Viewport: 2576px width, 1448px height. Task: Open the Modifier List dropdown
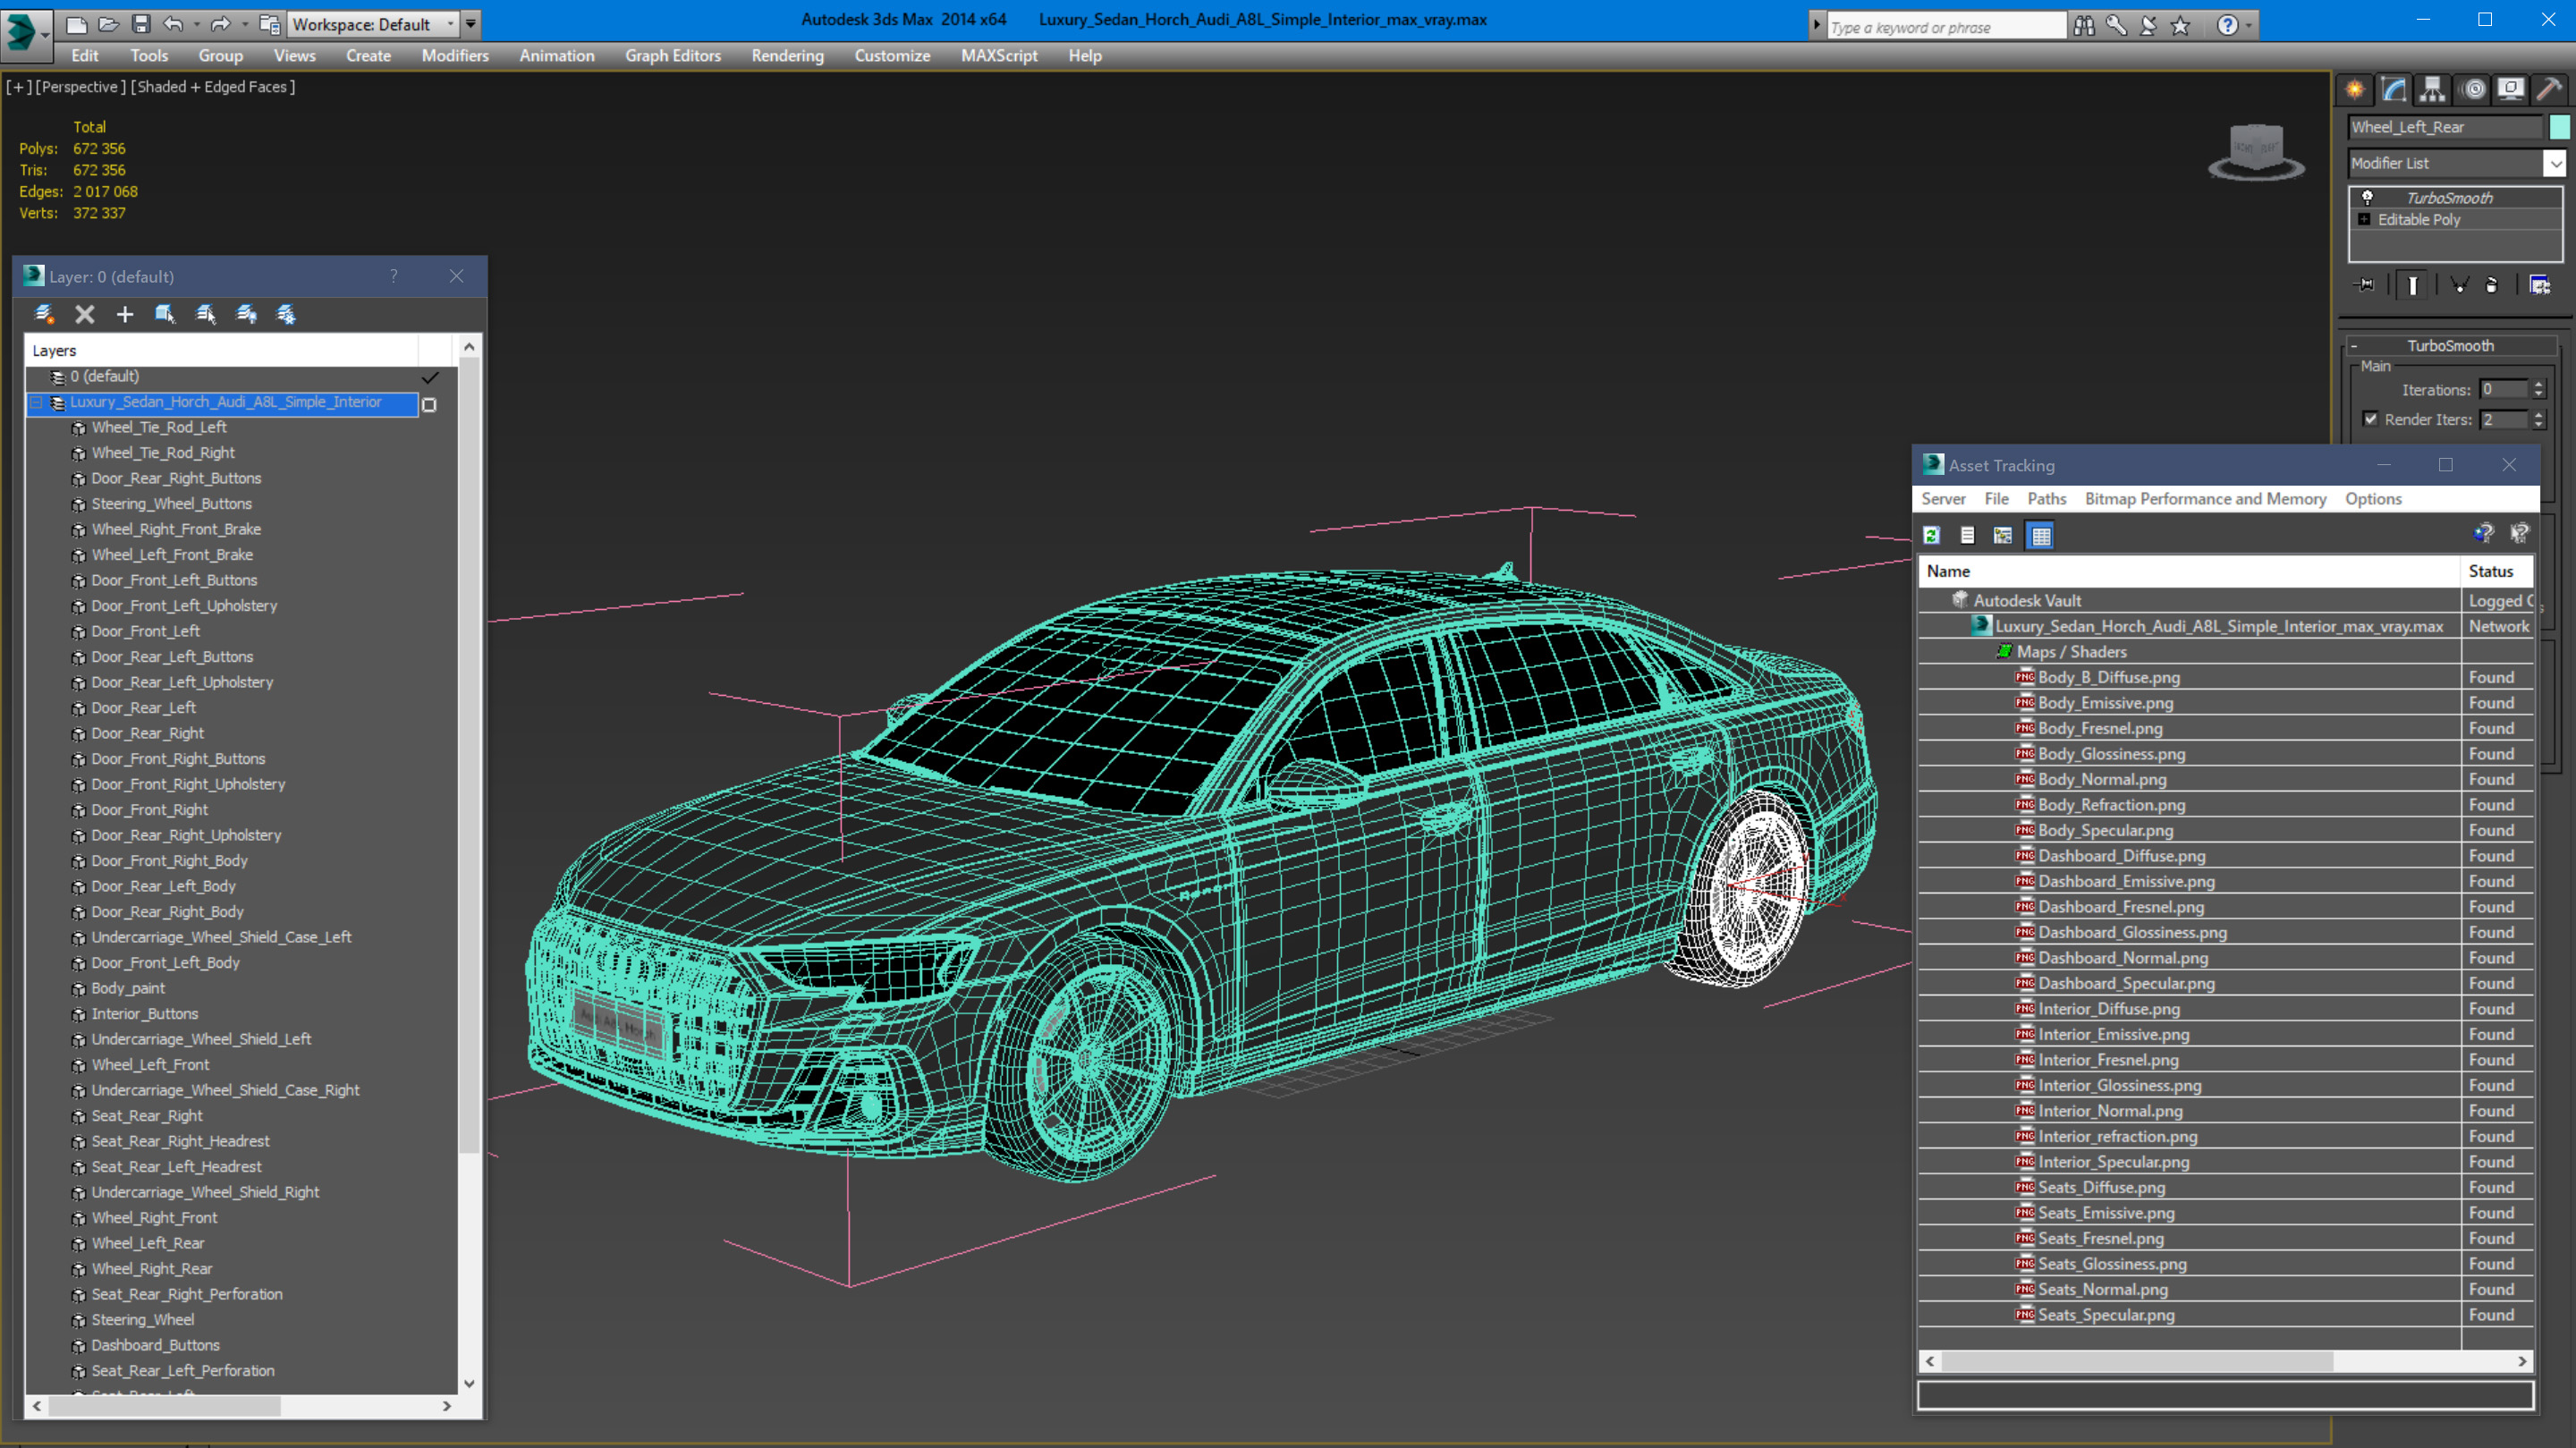pos(2555,163)
